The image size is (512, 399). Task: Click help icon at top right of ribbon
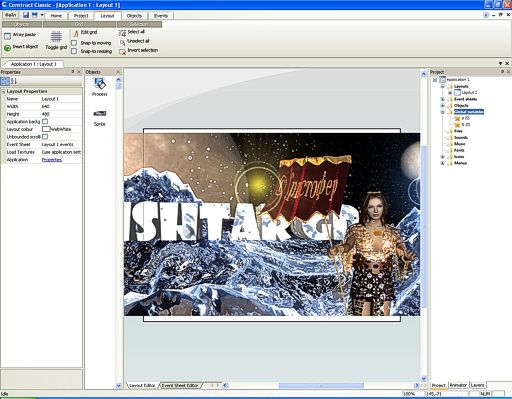point(486,15)
